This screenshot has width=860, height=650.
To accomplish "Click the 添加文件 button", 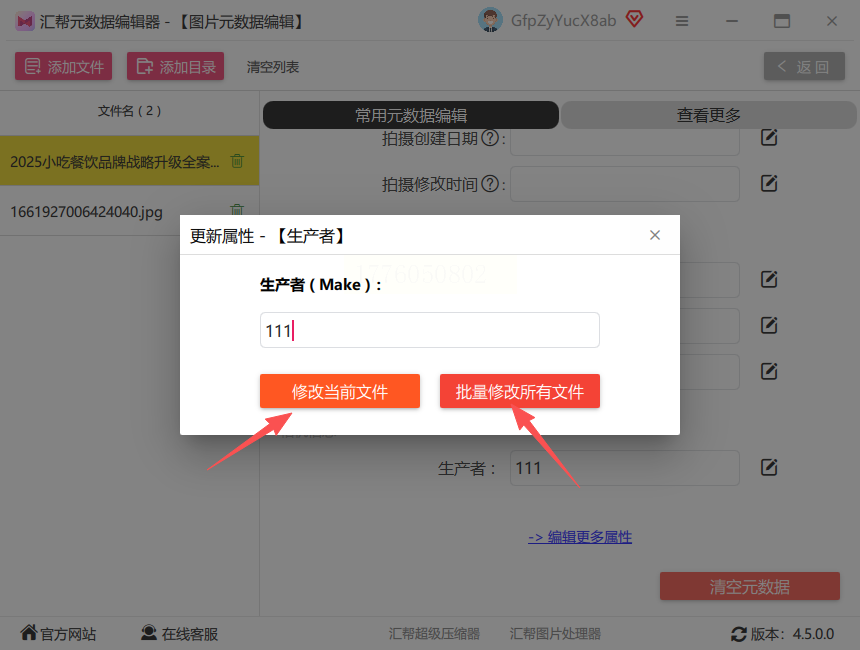I will coord(64,66).
